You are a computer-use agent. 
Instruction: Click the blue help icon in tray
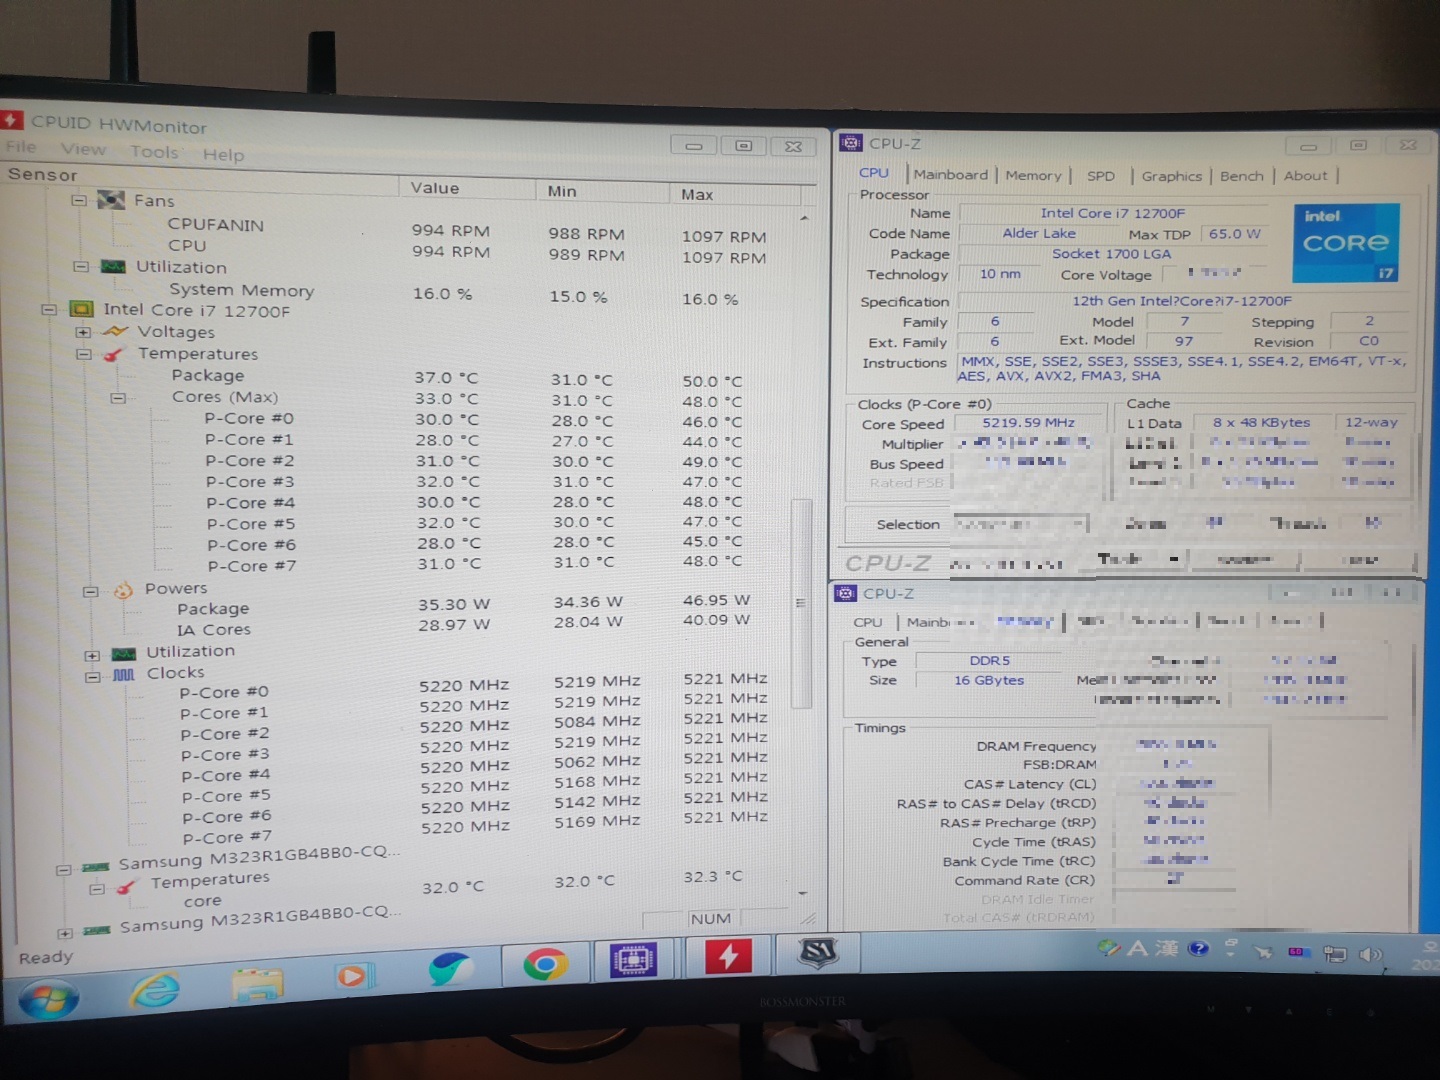tap(1198, 948)
